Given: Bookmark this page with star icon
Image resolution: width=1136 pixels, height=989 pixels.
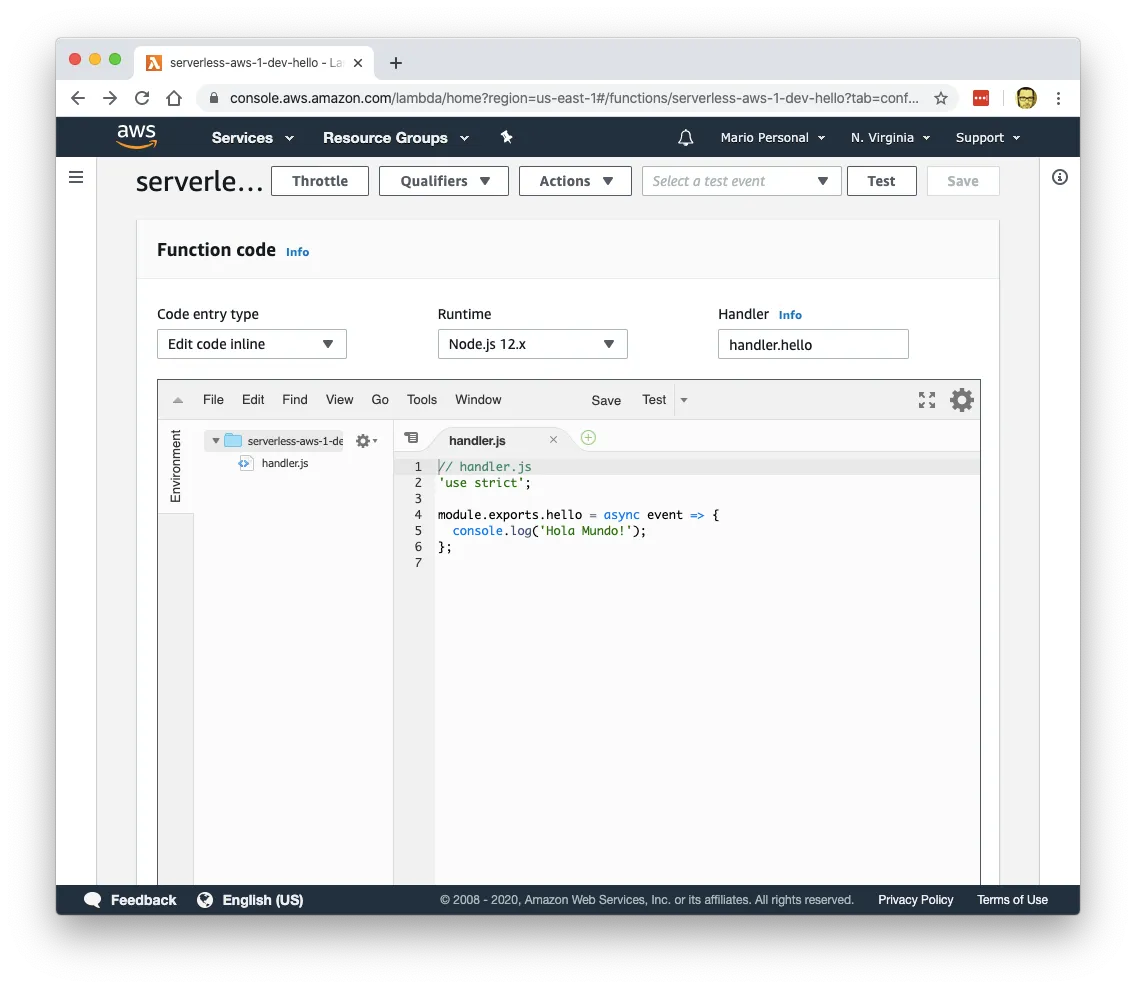Looking at the screenshot, I should [x=940, y=98].
